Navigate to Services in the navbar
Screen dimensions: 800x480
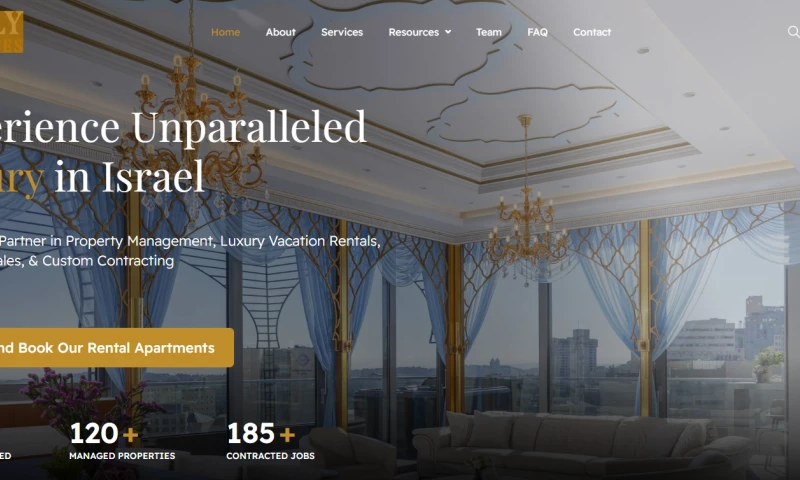click(342, 32)
